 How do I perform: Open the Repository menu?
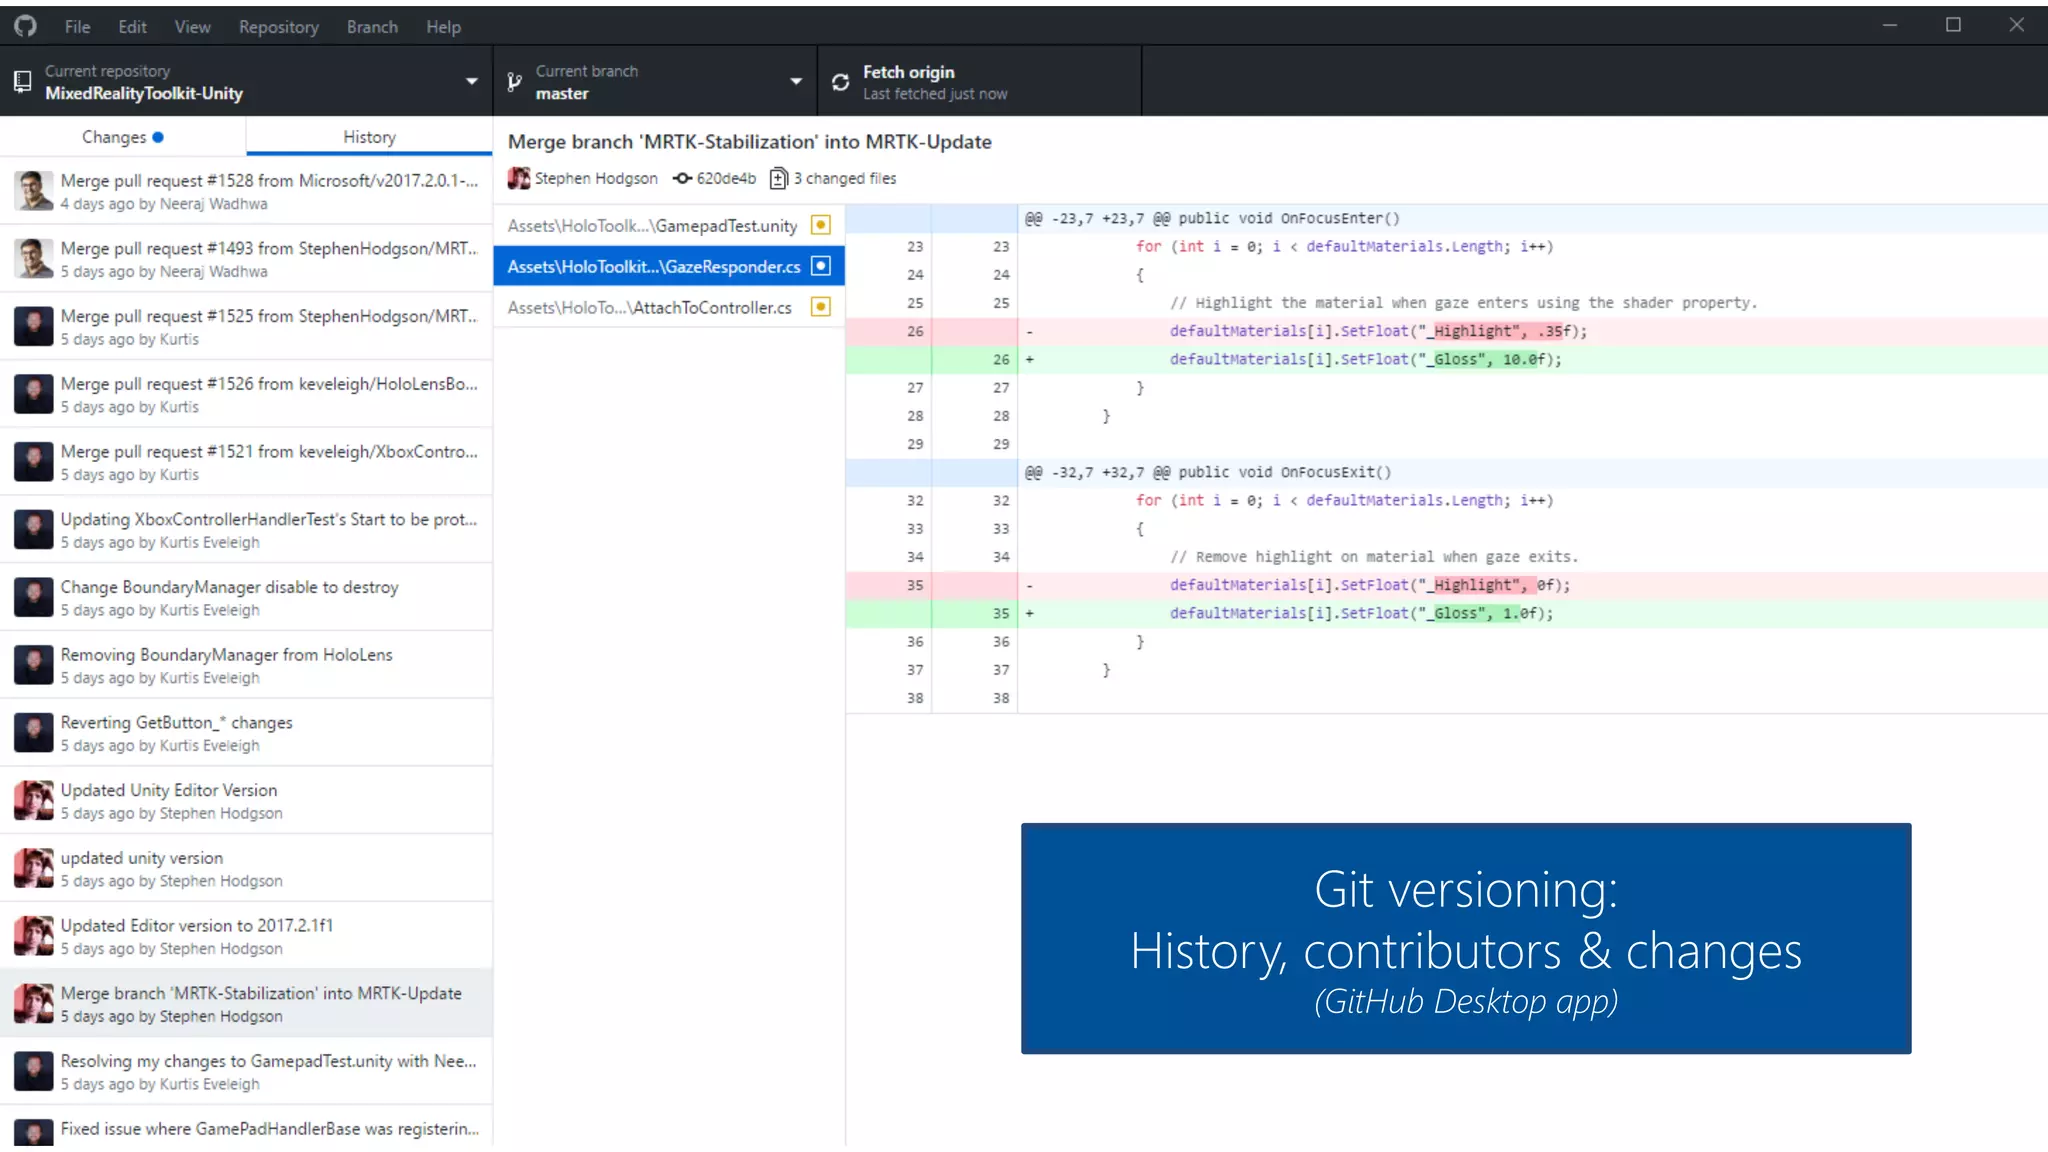[x=278, y=27]
